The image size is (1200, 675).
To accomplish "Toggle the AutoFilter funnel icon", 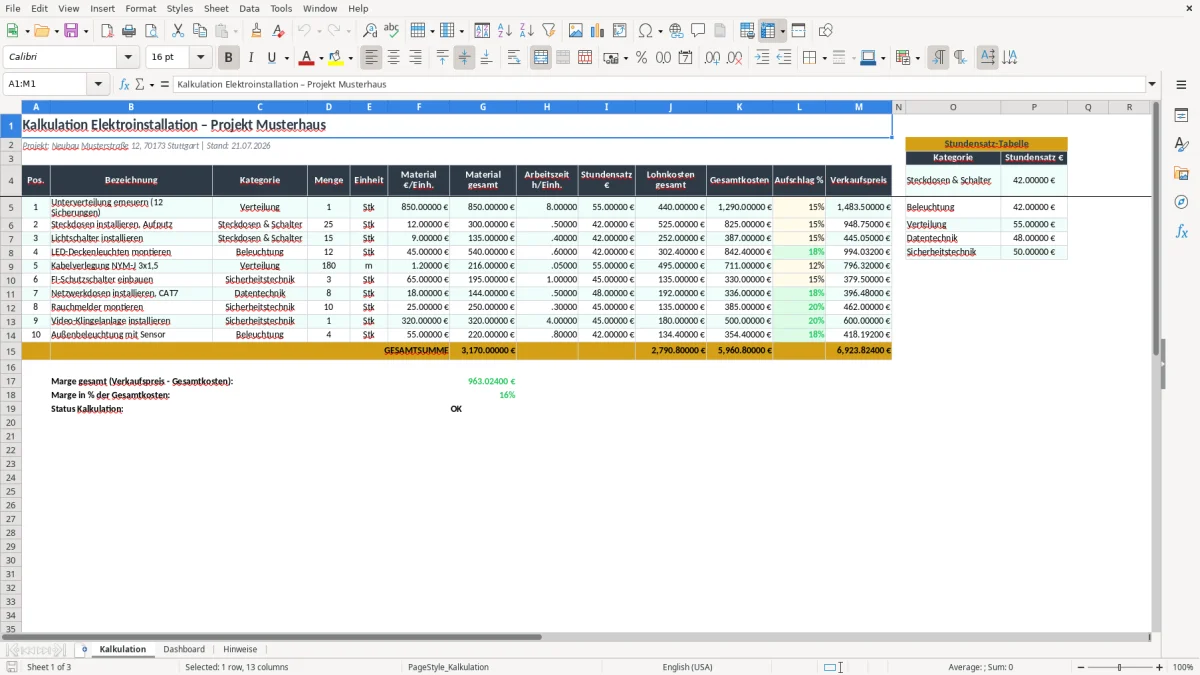I will (549, 31).
